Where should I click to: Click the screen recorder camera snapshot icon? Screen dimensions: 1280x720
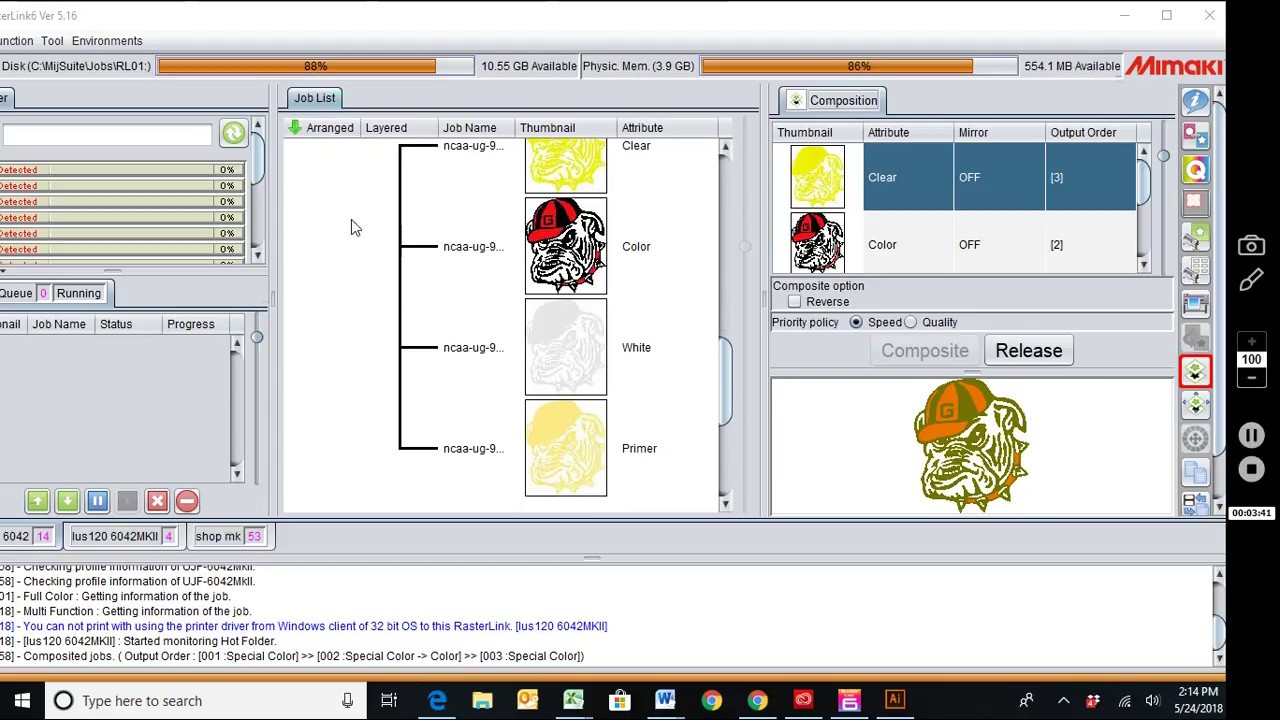(x=1251, y=246)
